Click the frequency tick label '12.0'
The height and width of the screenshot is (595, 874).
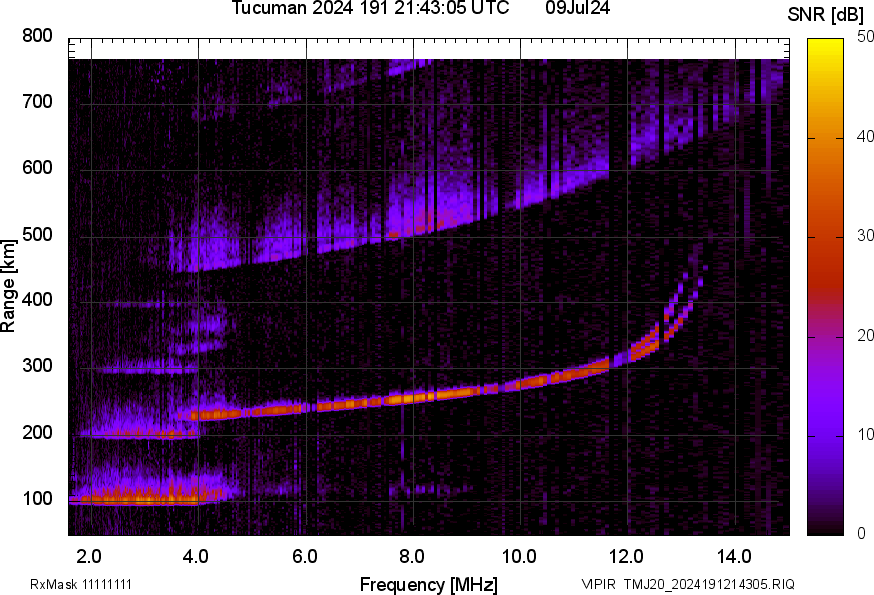coord(627,557)
